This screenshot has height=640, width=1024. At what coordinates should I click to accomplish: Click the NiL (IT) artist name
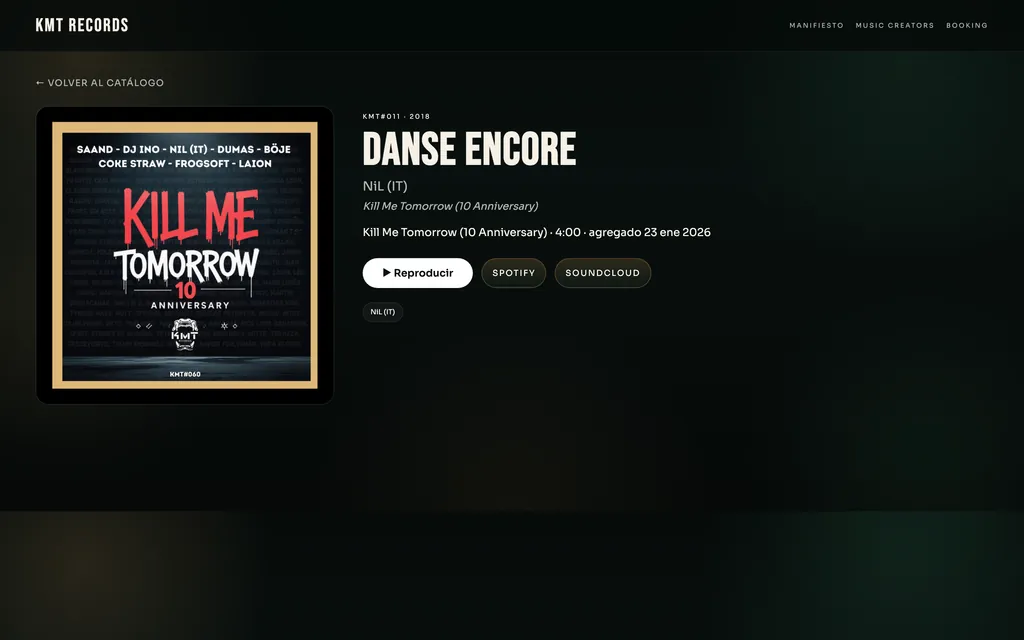[x=385, y=186]
